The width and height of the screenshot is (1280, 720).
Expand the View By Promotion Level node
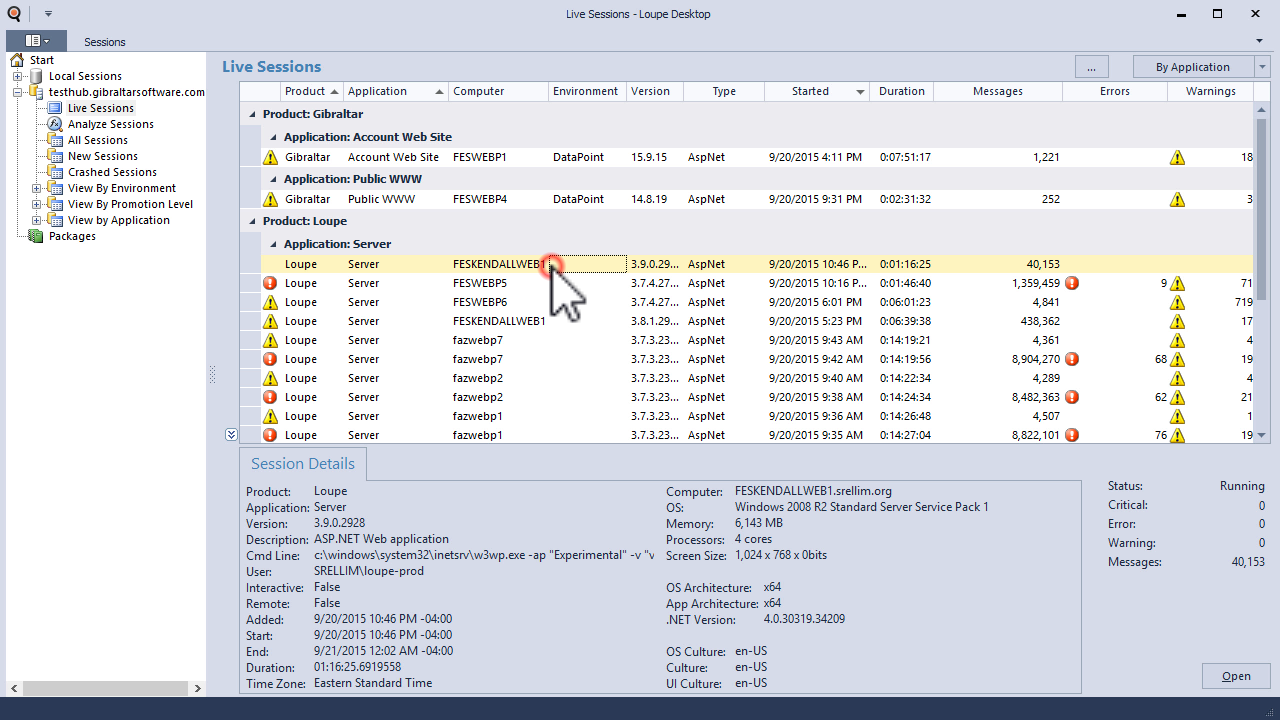(37, 204)
